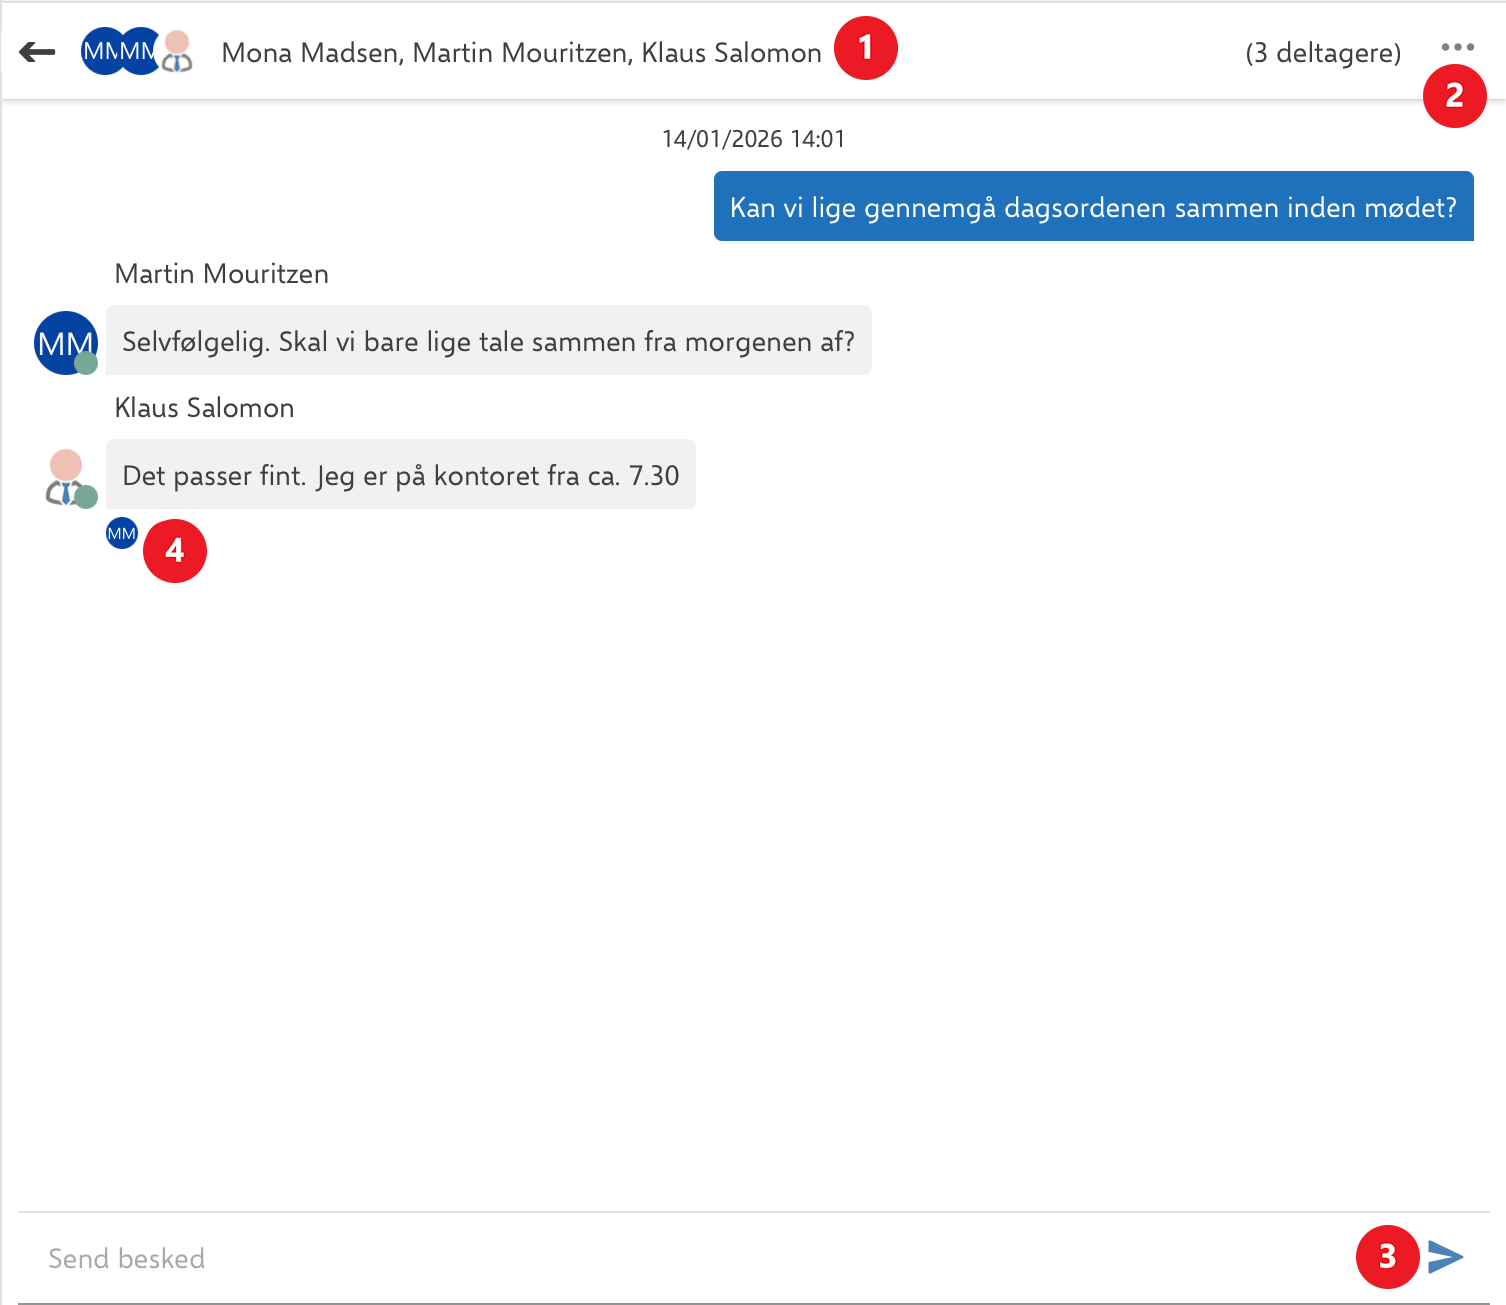Click the sender name "Klaus Salomon" above his message
Image resolution: width=1506 pixels, height=1305 pixels.
click(204, 408)
